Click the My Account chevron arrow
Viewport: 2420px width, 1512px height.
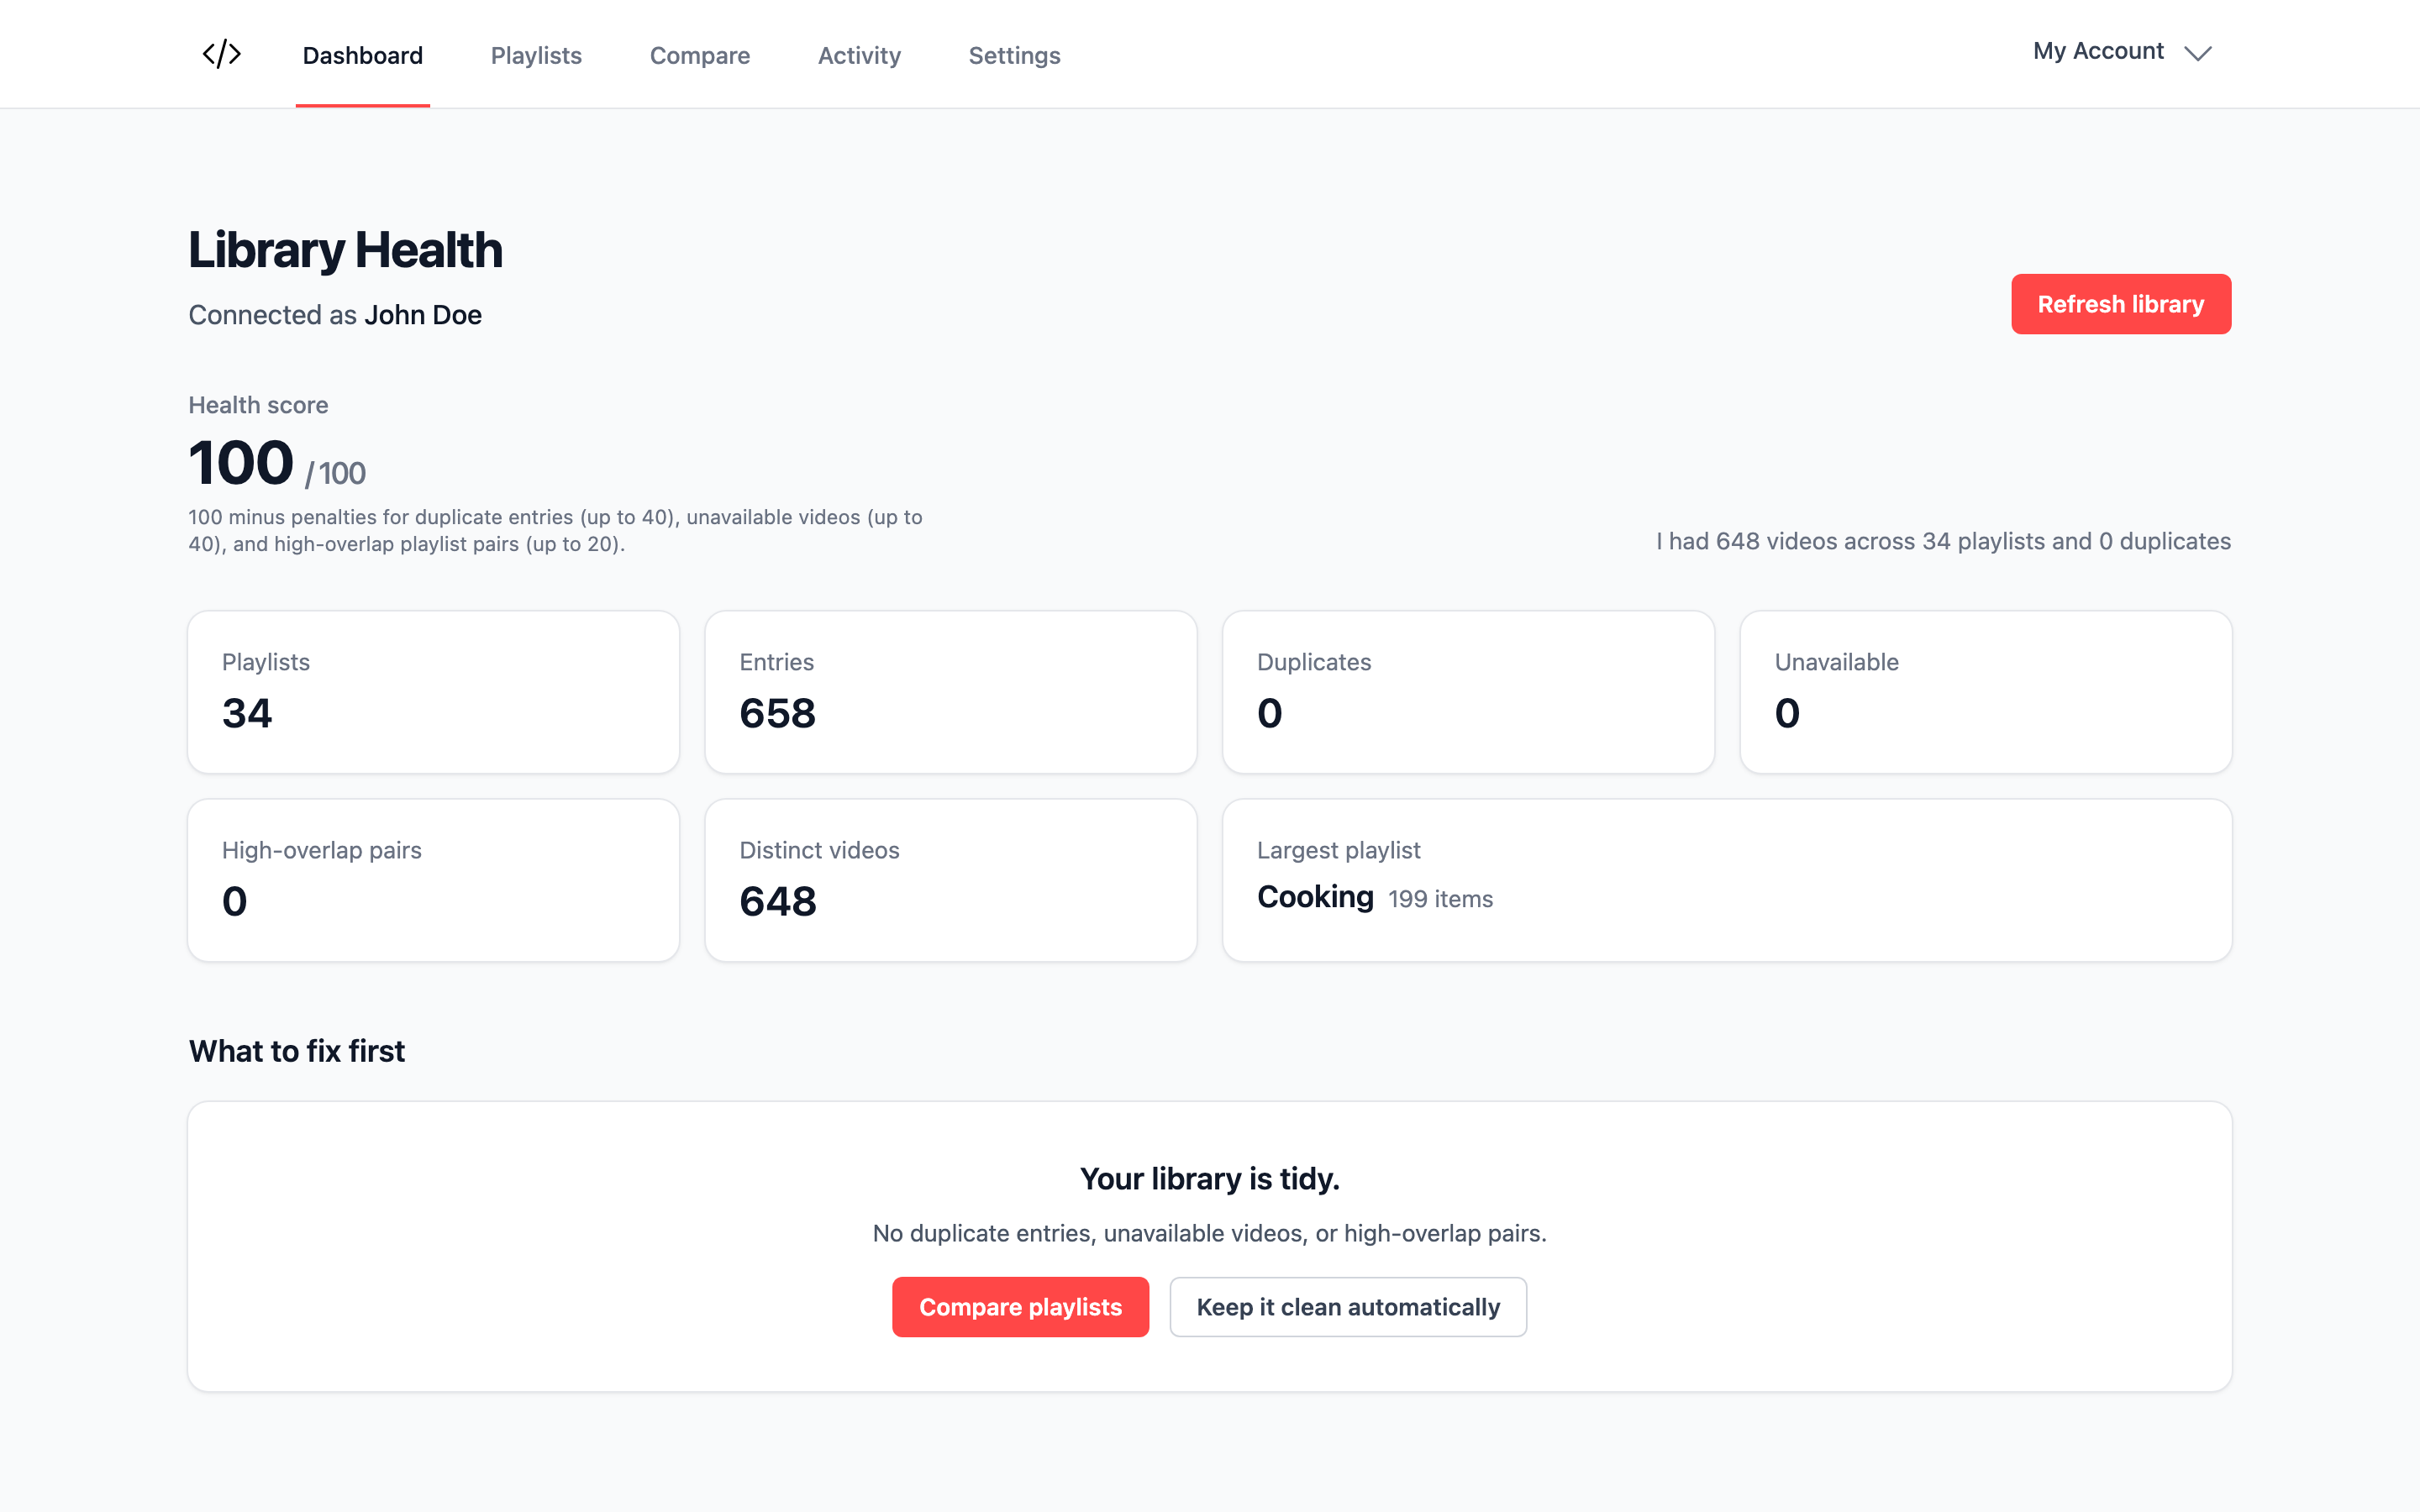click(x=2197, y=53)
